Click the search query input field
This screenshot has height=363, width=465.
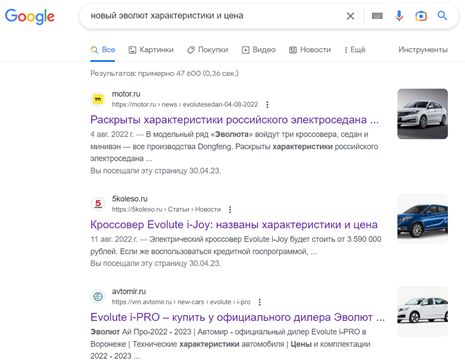[x=213, y=16]
